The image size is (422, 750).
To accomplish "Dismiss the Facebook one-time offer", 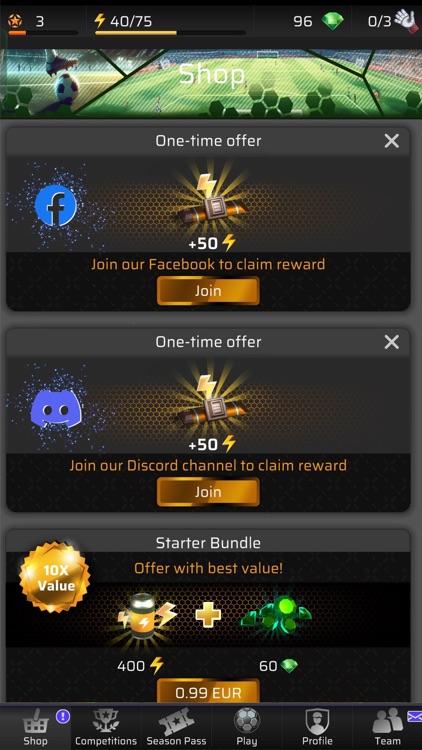I will pyautogui.click(x=391, y=141).
